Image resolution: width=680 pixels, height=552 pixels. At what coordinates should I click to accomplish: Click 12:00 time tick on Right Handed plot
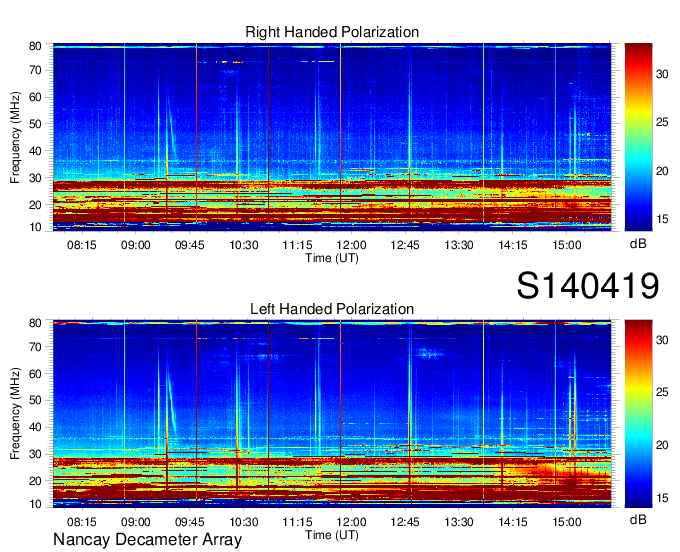click(x=351, y=245)
